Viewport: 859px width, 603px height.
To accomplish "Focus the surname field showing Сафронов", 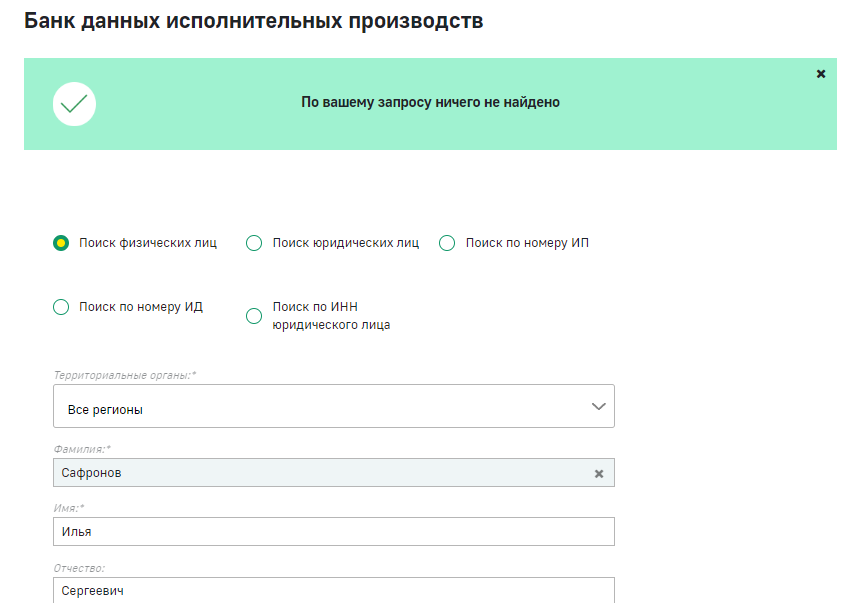I will (300, 472).
